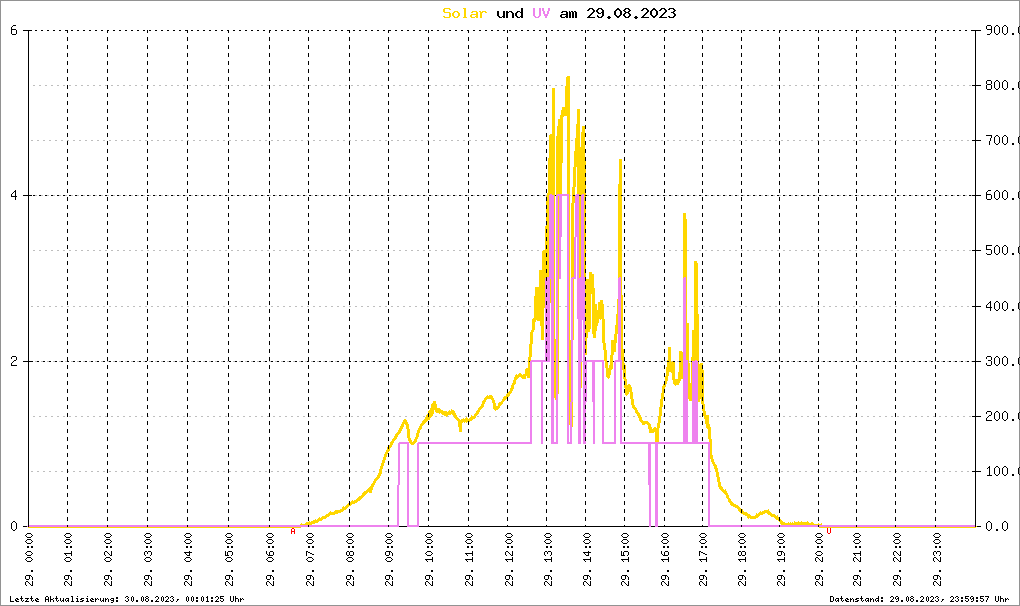1020x606 pixels.
Task: Click the left axis value "2"
Action: (14, 362)
